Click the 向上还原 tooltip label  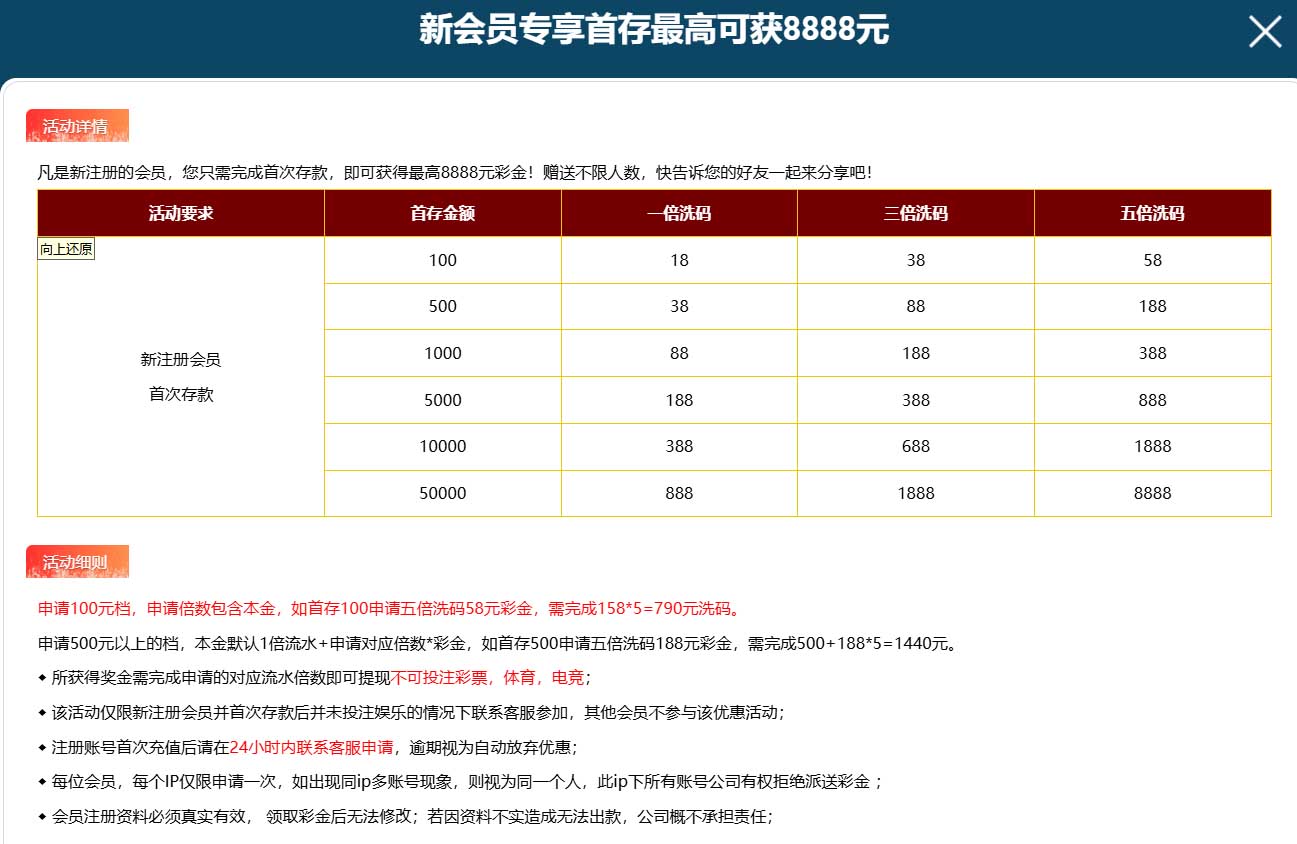click(66, 249)
